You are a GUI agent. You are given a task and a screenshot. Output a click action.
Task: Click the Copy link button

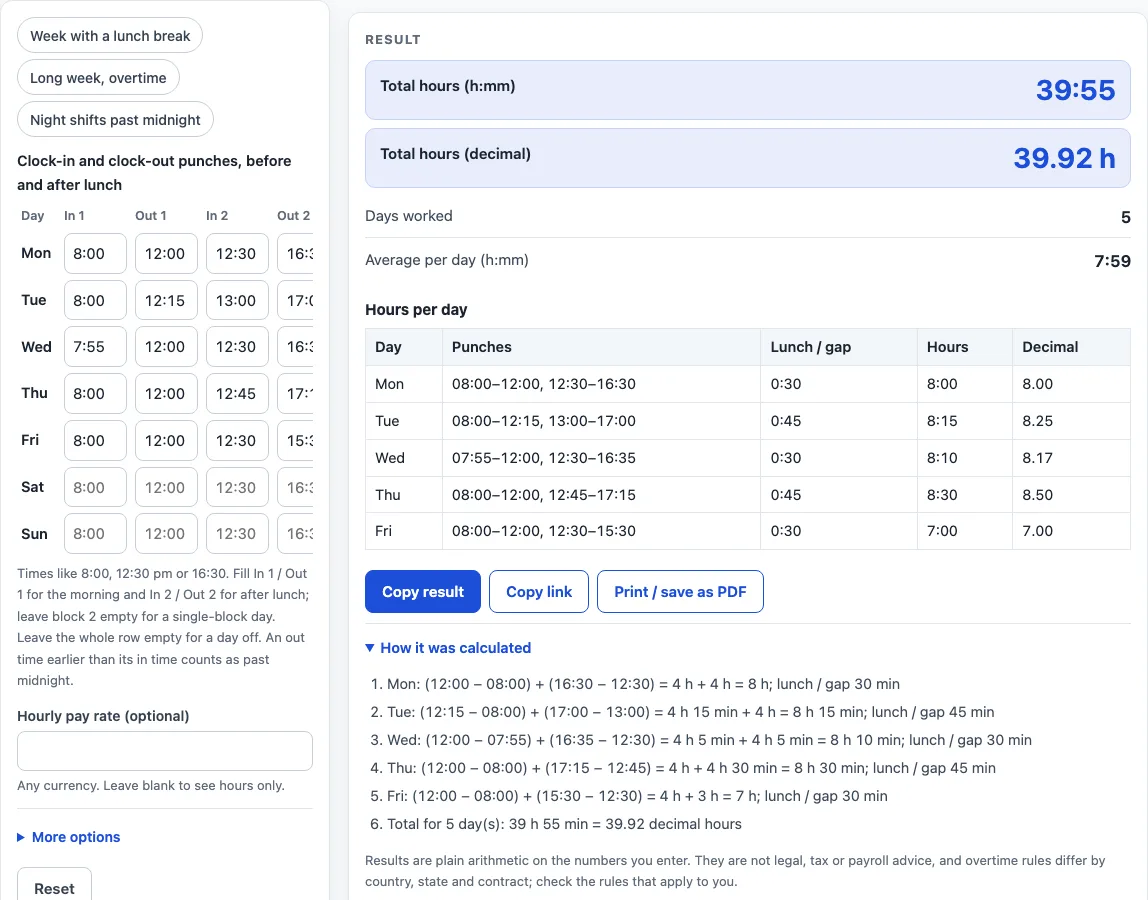tap(539, 592)
